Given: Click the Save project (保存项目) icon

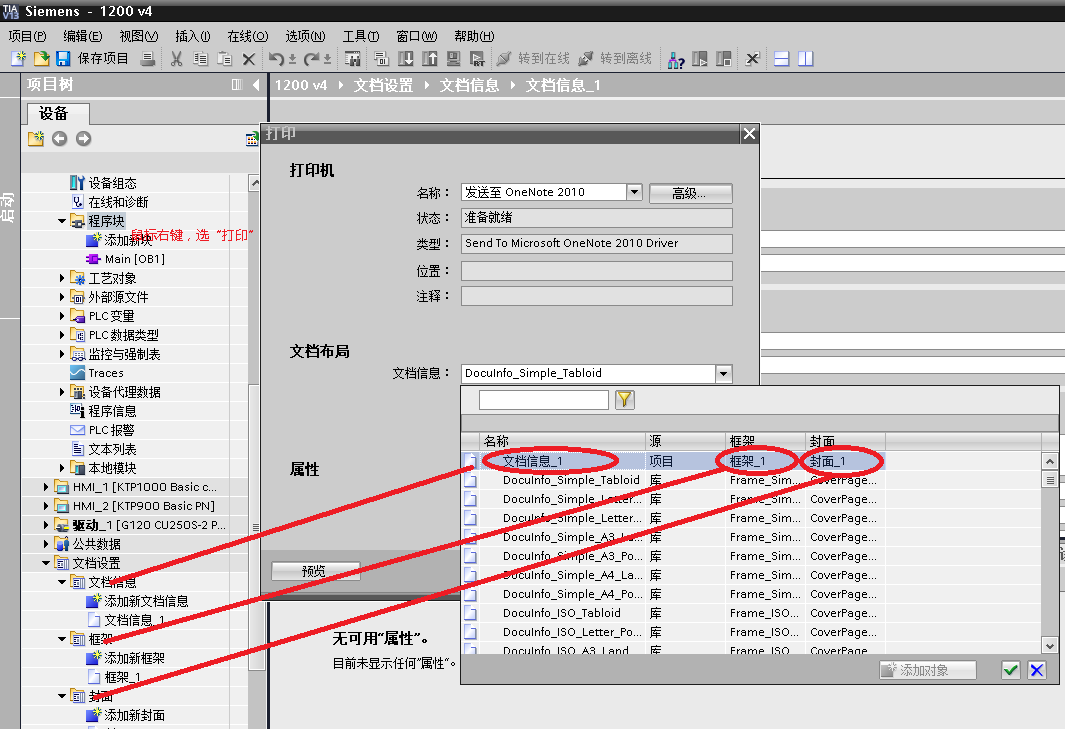Looking at the screenshot, I should click(x=63, y=59).
